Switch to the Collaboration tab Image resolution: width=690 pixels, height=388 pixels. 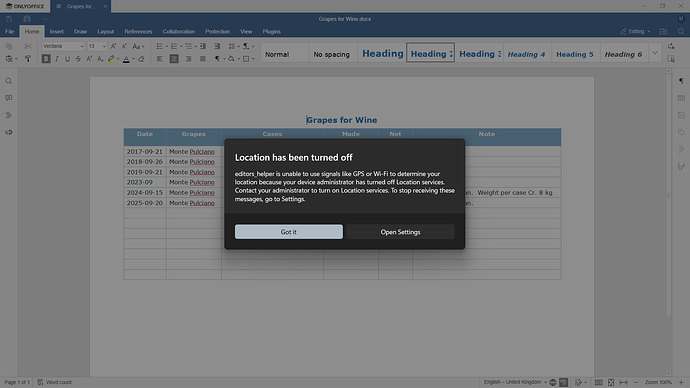(x=179, y=32)
